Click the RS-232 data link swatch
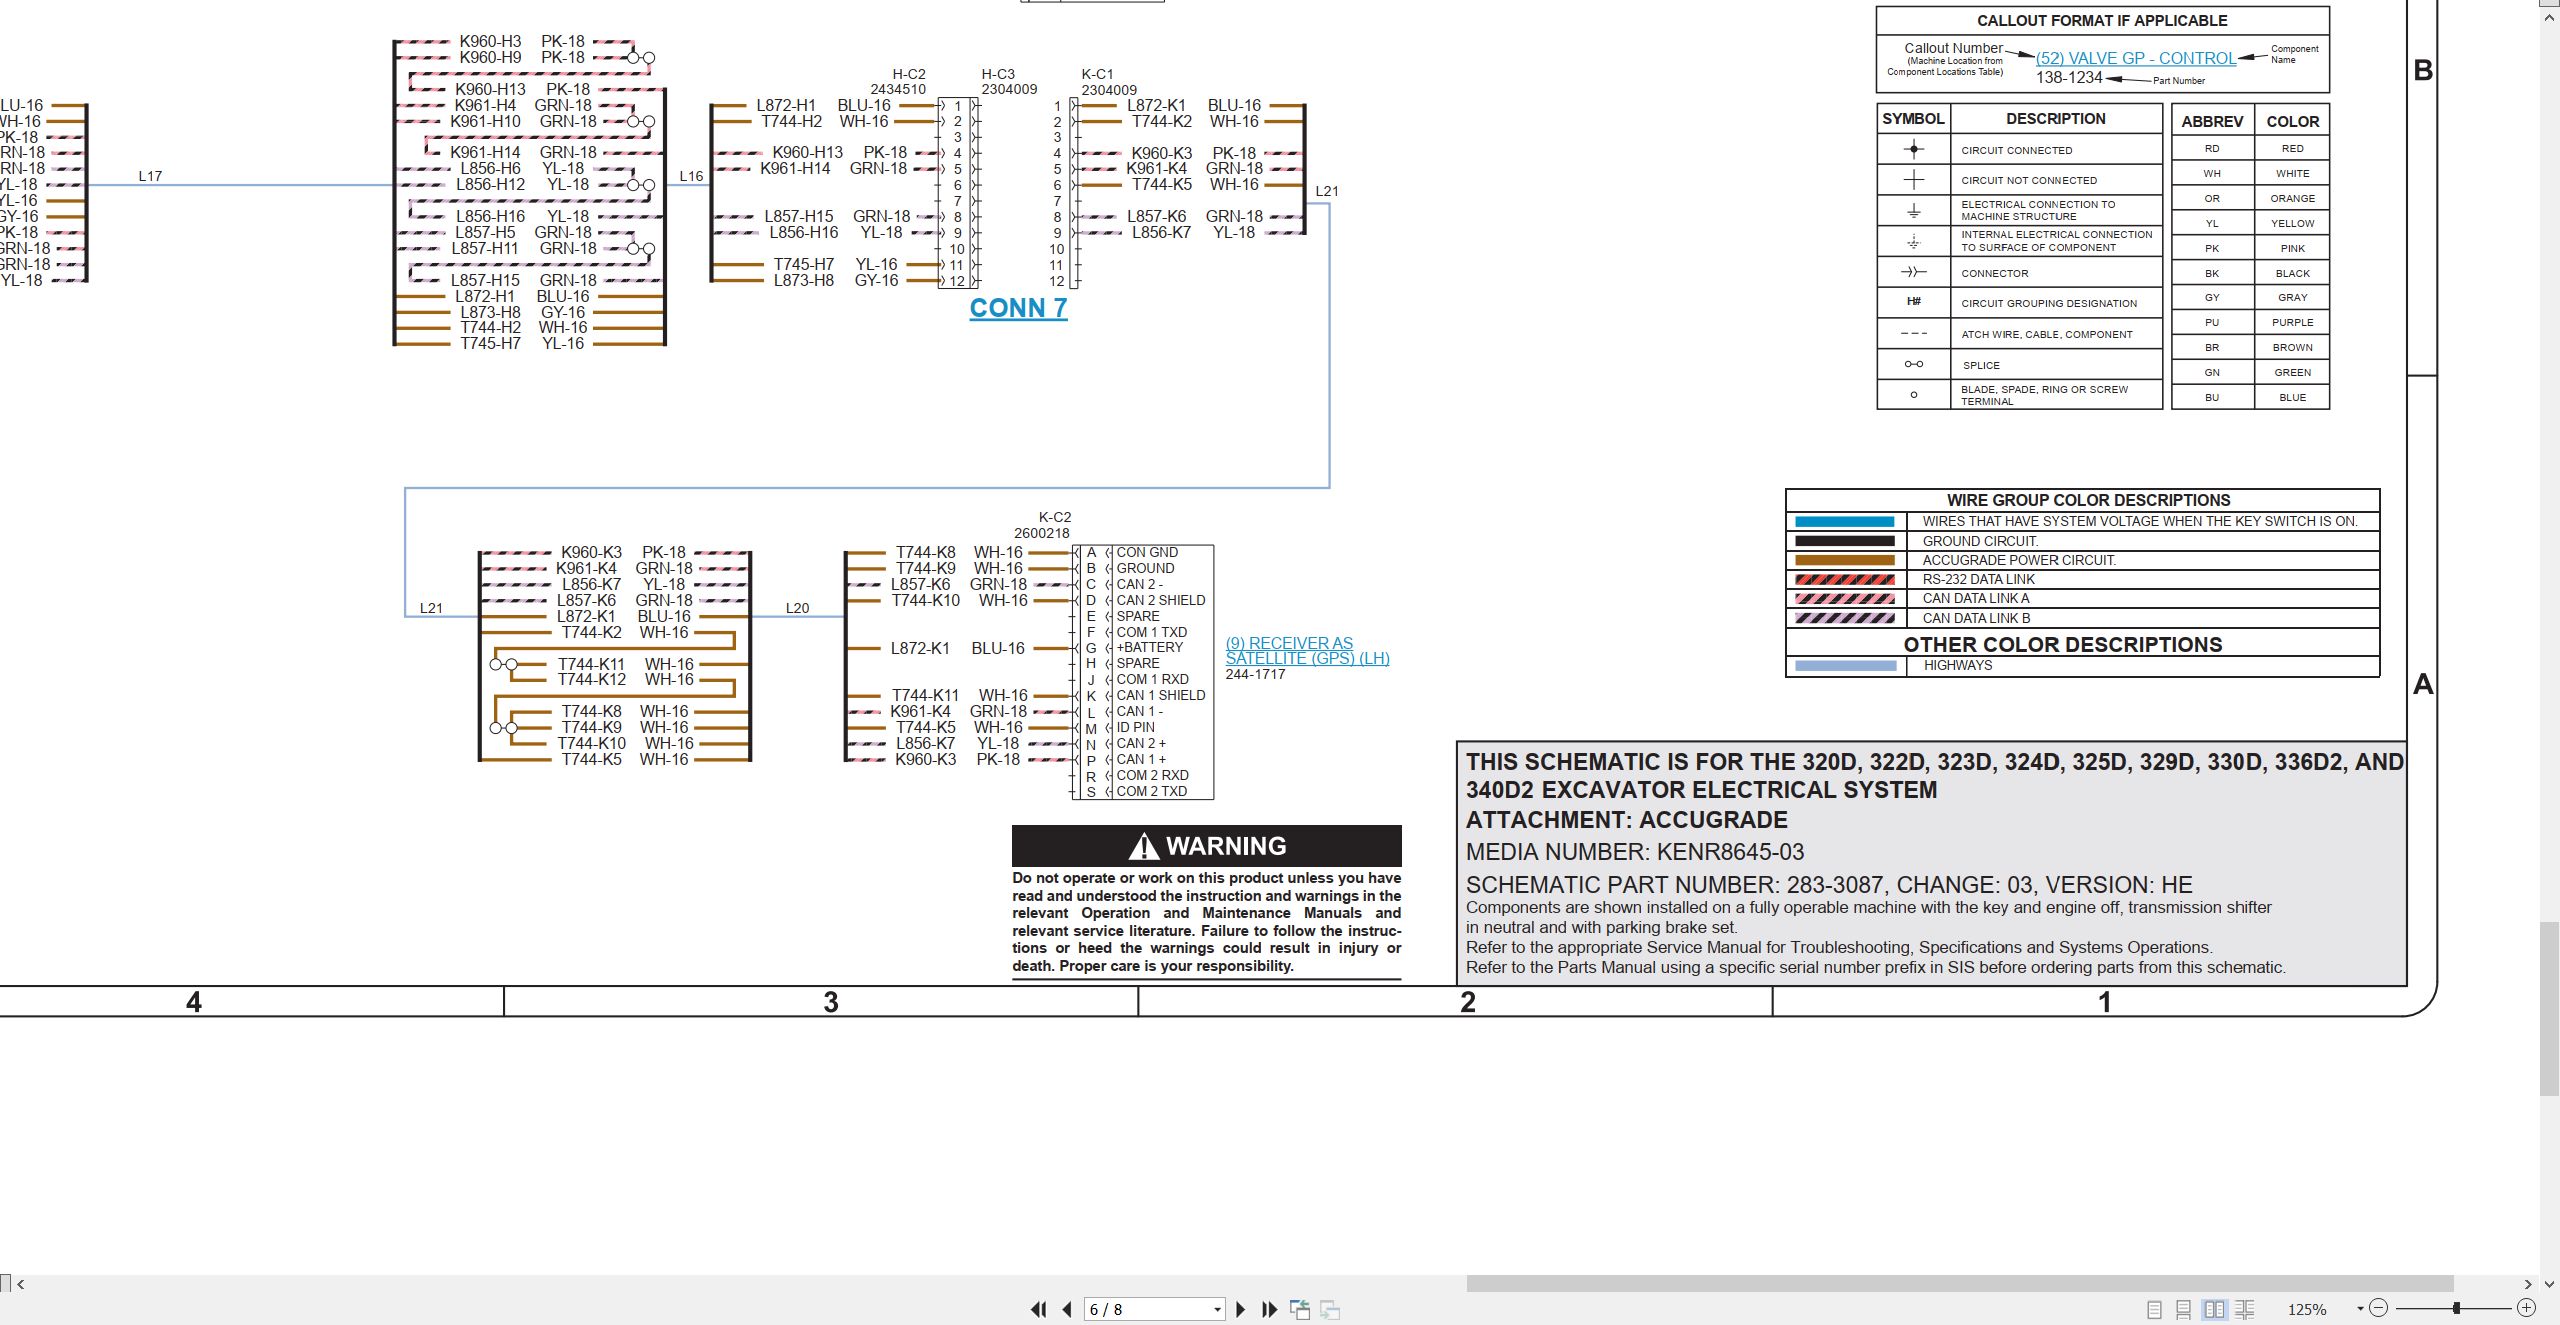Viewport: 2560px width, 1325px height. coord(1845,579)
